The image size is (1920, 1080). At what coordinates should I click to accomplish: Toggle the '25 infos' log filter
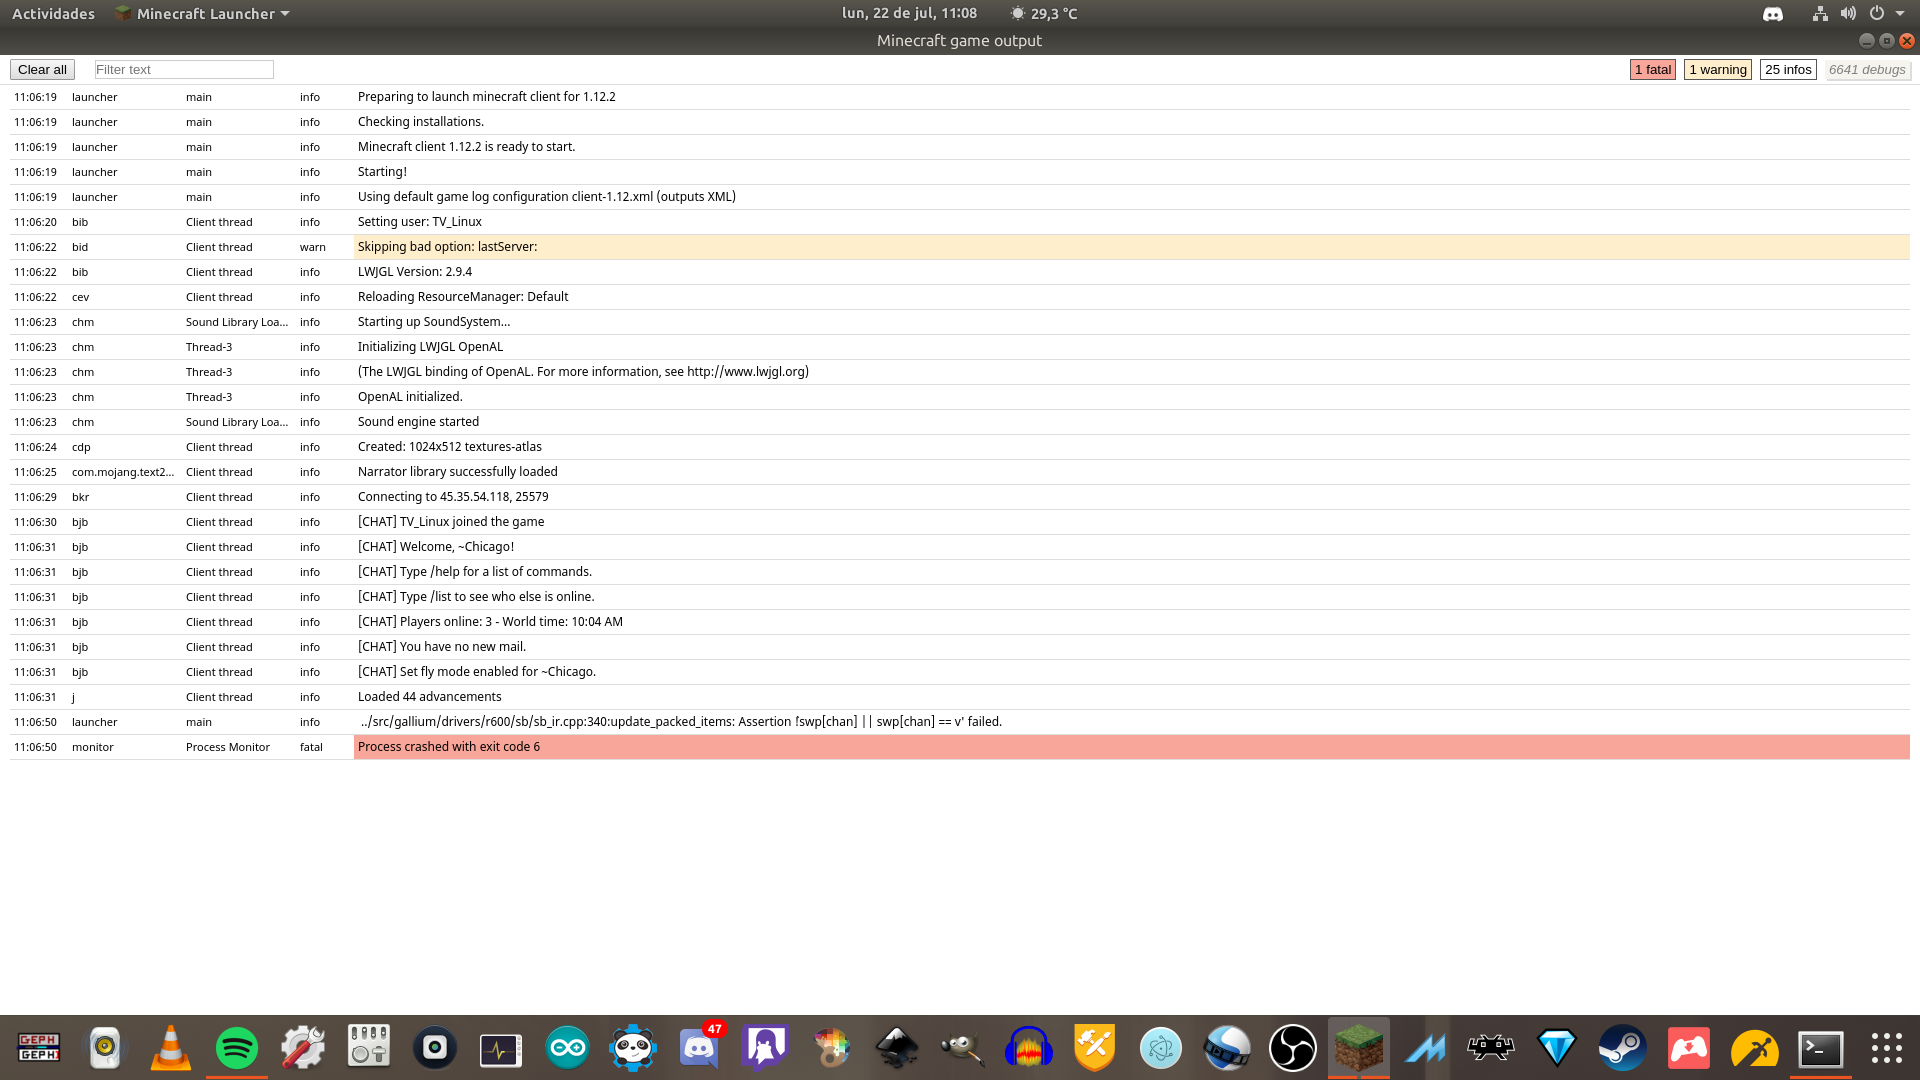[1788, 69]
